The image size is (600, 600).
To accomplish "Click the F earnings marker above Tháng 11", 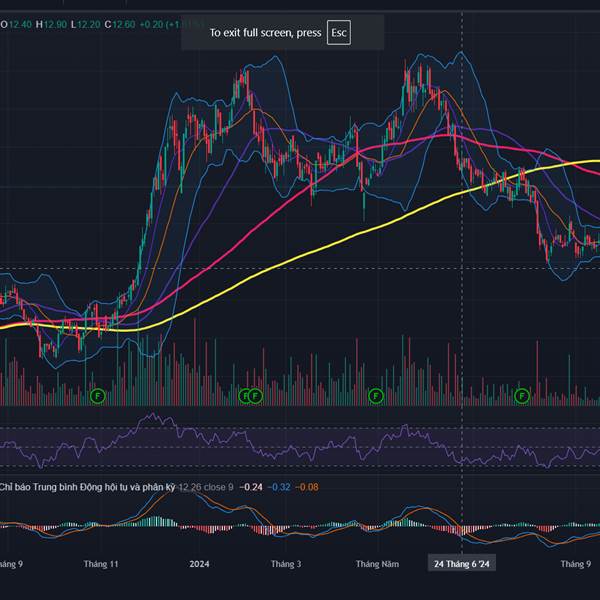I will [98, 397].
